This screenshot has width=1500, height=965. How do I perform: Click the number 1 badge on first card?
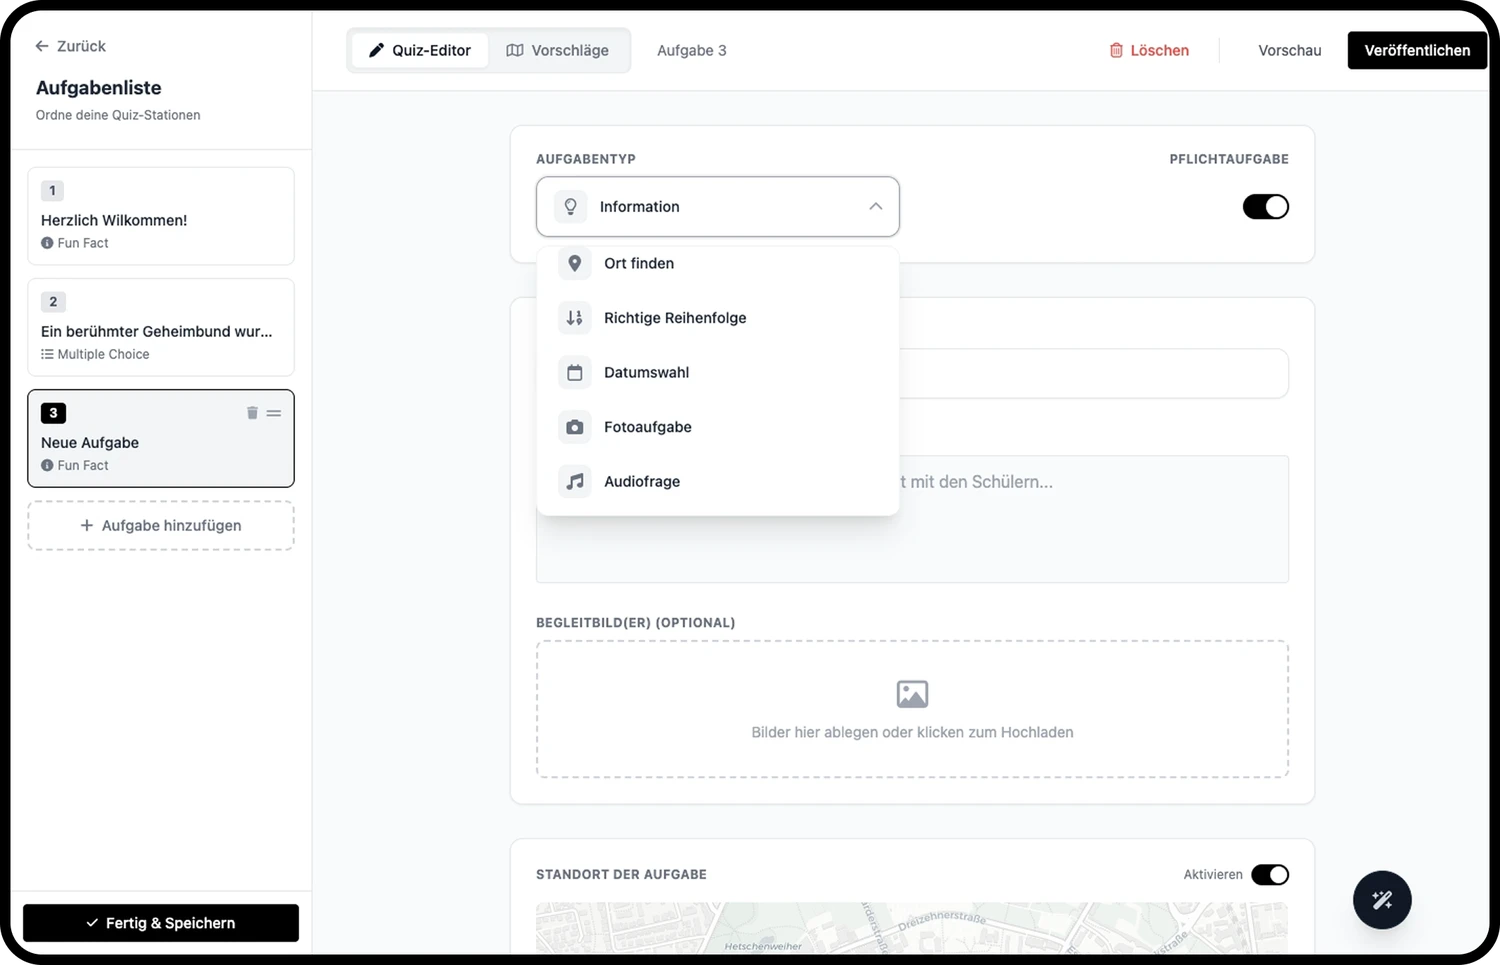tap(53, 190)
